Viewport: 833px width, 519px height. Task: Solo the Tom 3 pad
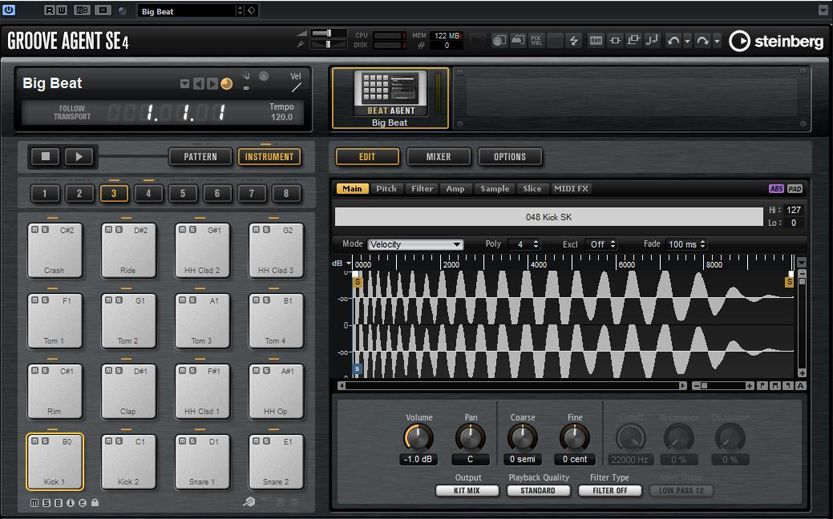click(x=193, y=300)
